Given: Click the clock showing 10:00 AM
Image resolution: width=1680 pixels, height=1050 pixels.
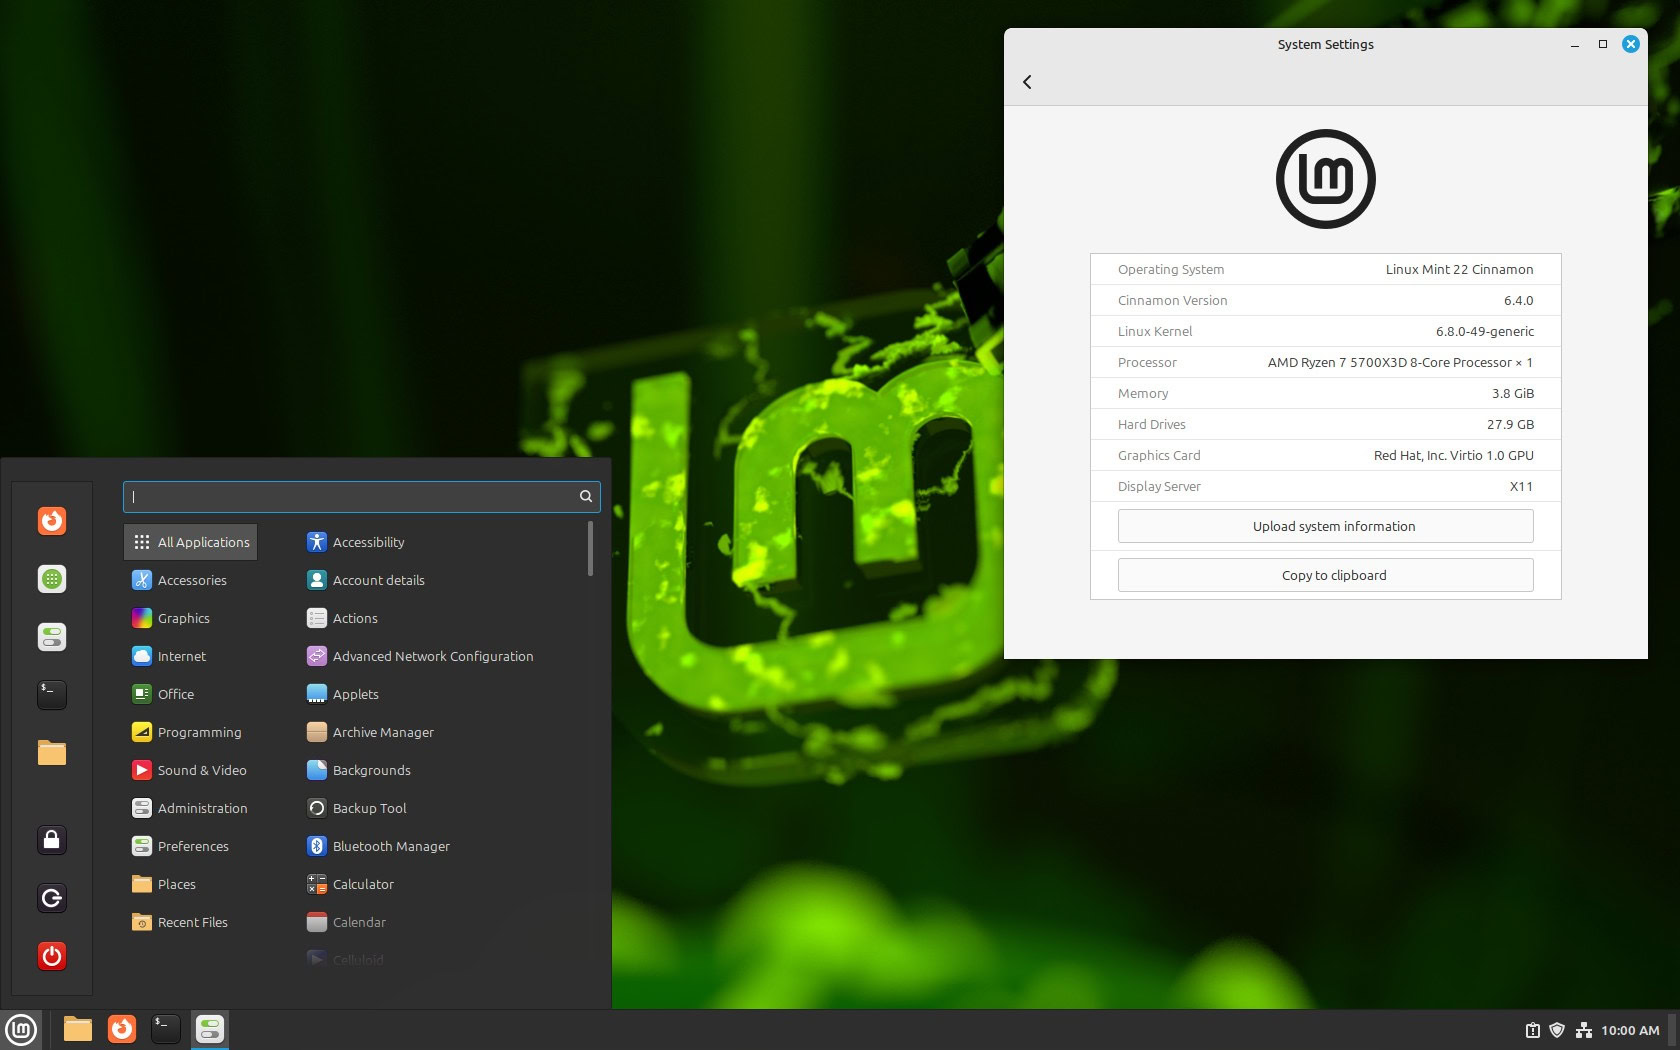Looking at the screenshot, I should (1630, 1030).
